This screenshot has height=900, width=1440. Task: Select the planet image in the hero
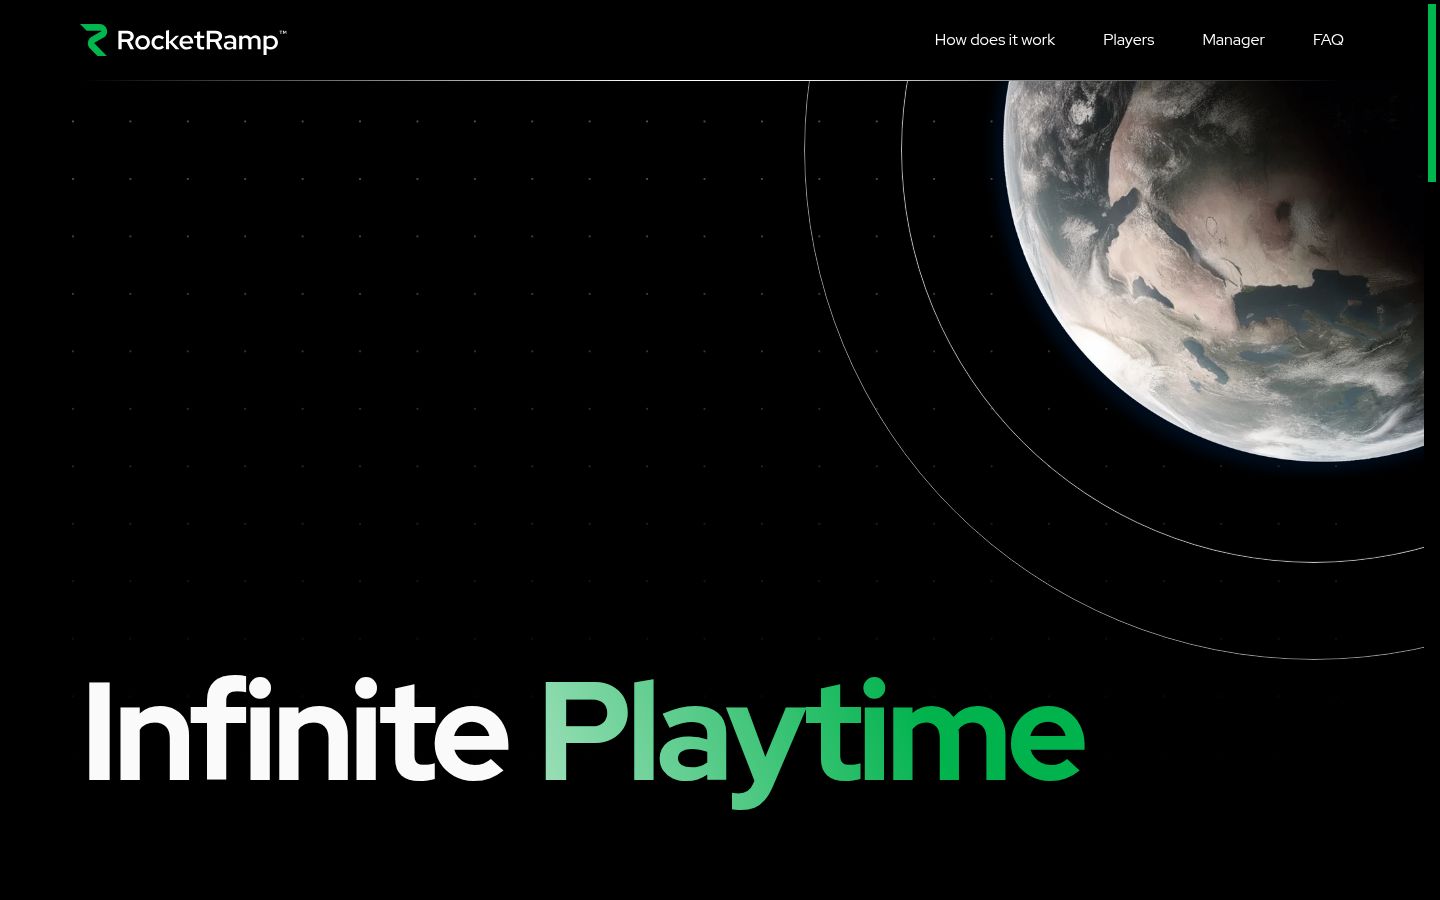click(1213, 270)
